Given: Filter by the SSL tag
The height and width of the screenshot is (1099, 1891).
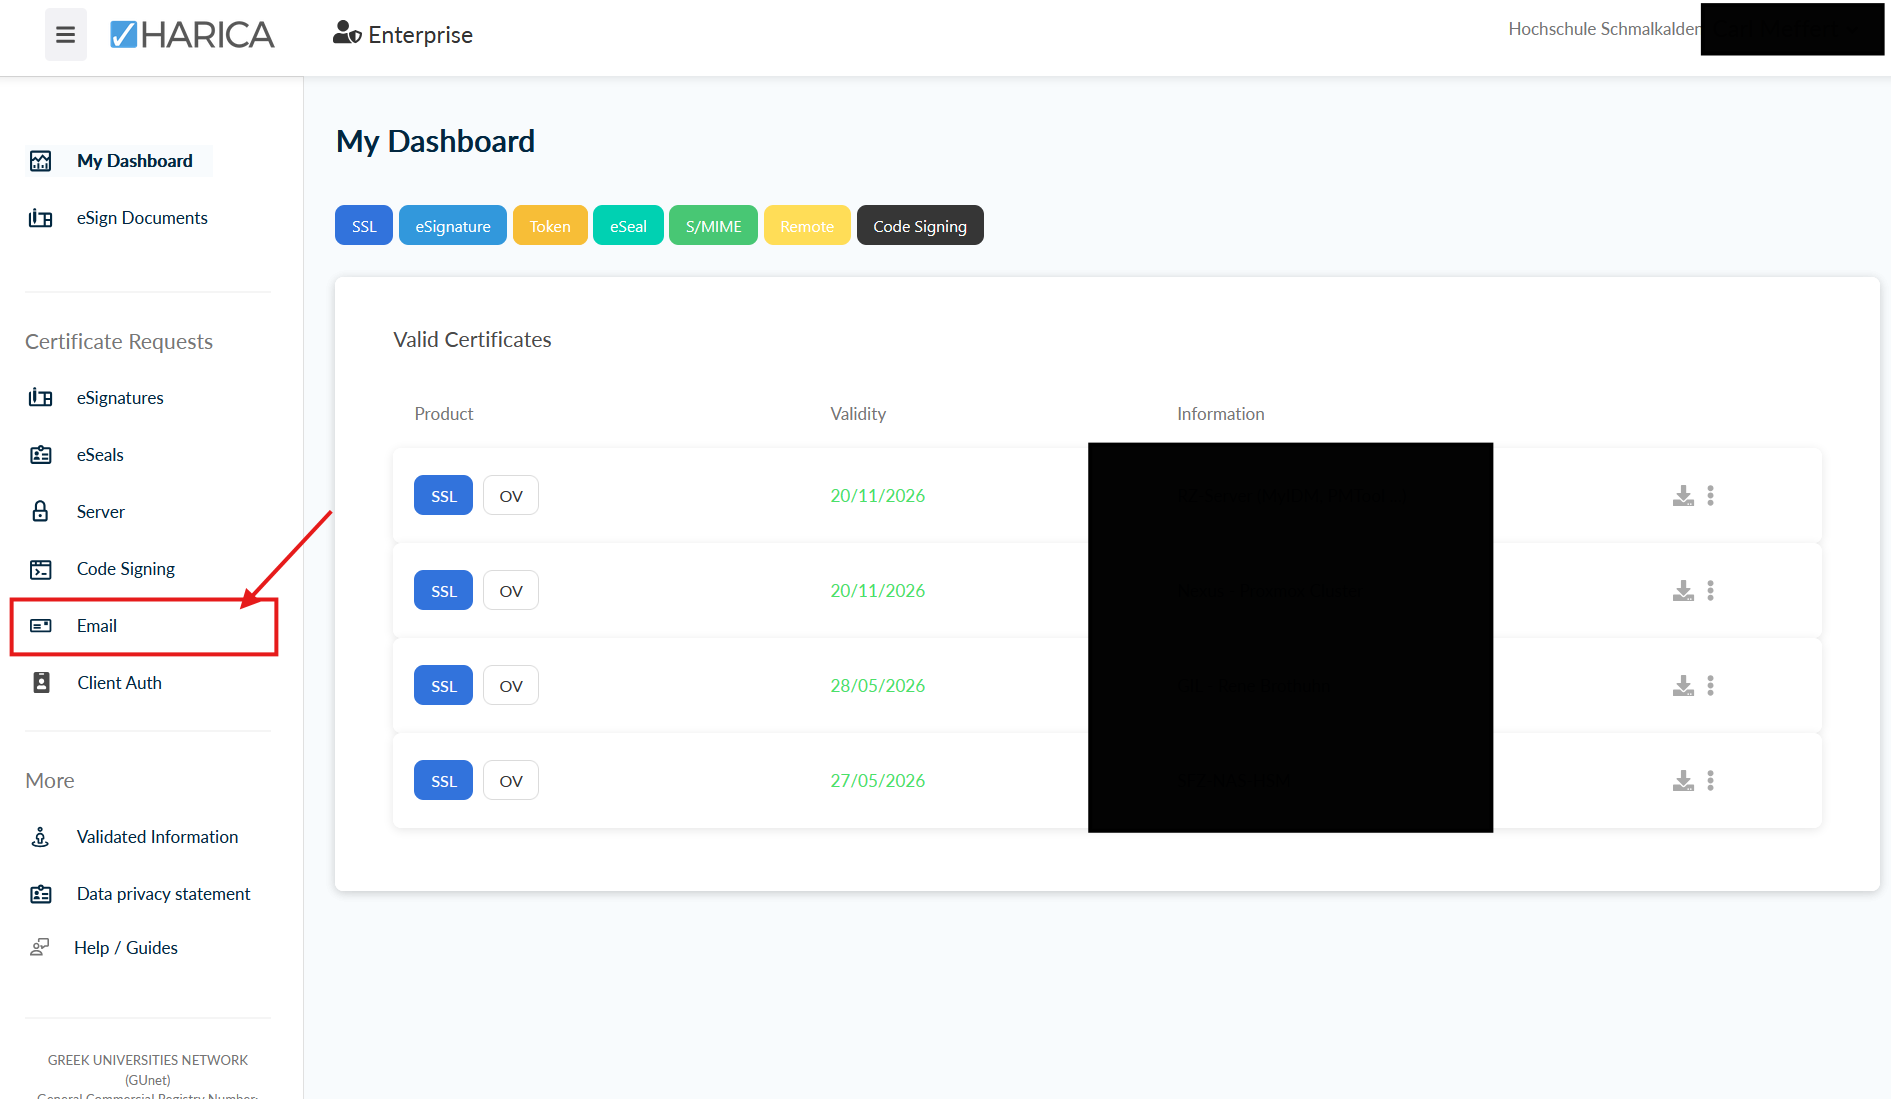Looking at the screenshot, I should pos(364,226).
